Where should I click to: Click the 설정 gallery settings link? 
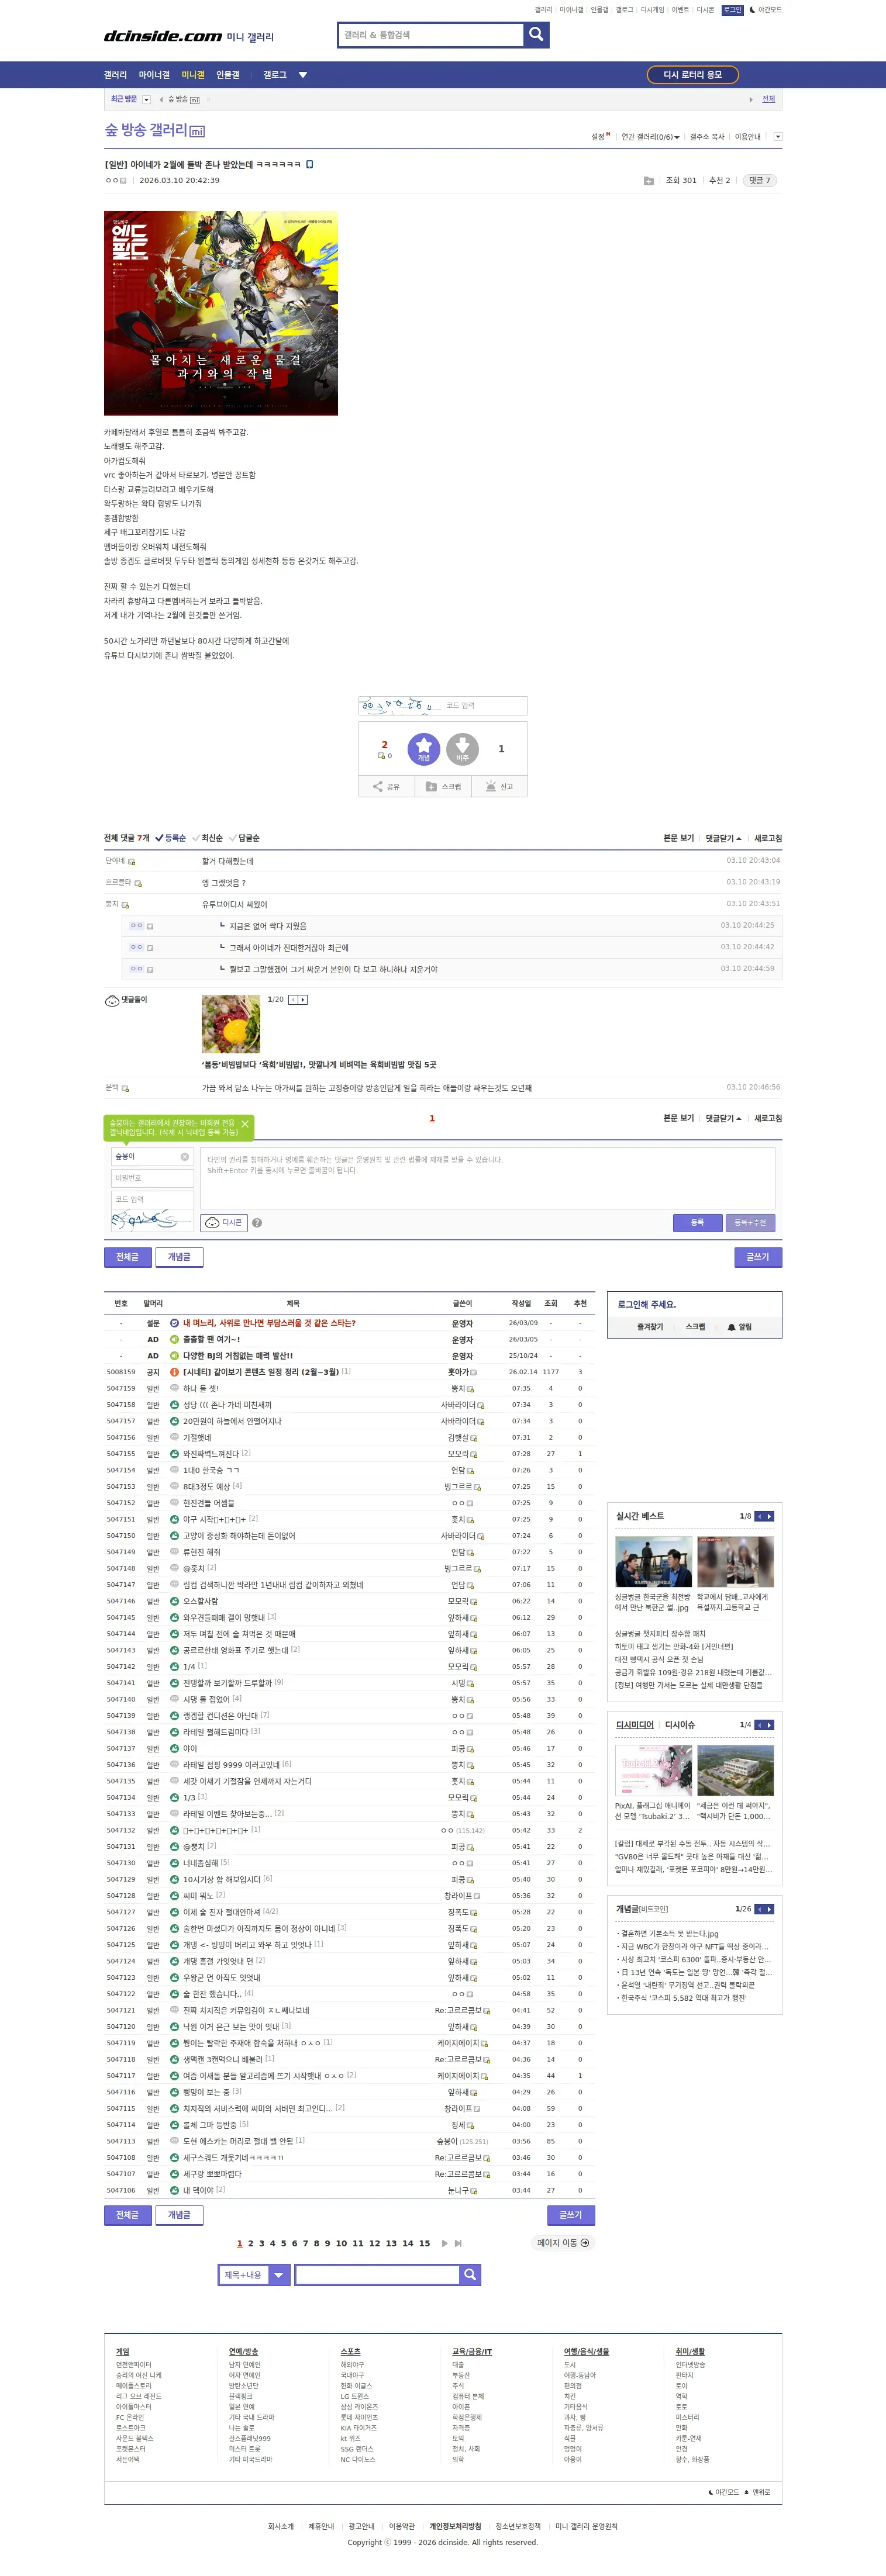pos(599,137)
